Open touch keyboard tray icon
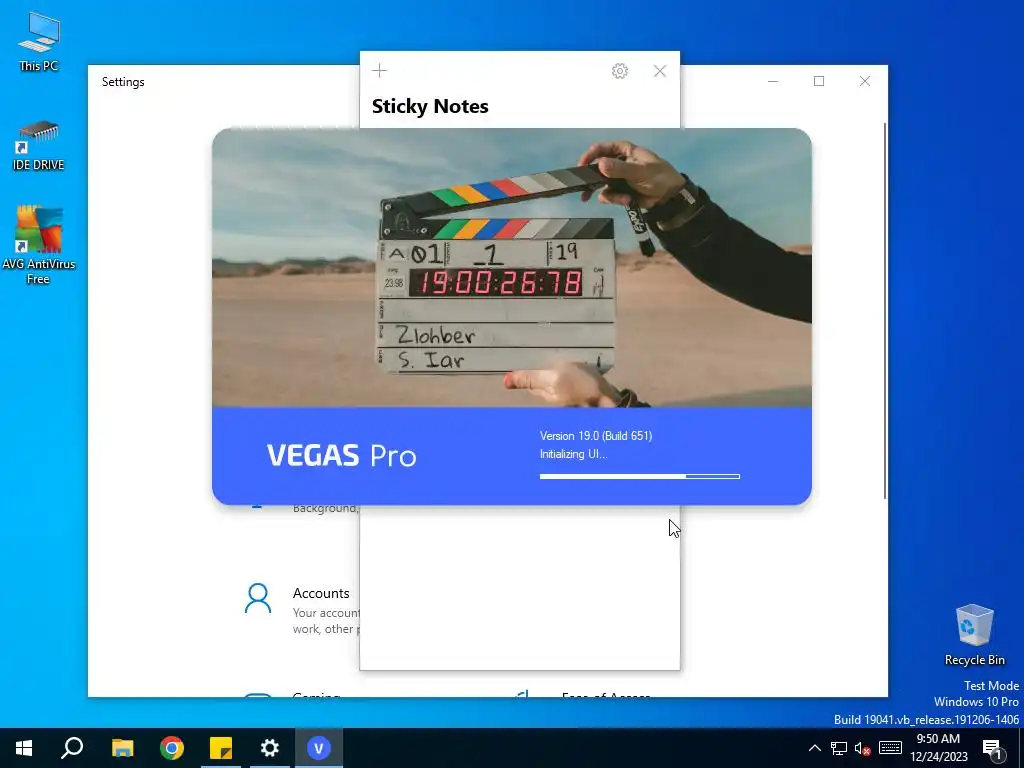This screenshot has width=1024, height=768. pyautogui.click(x=890, y=748)
